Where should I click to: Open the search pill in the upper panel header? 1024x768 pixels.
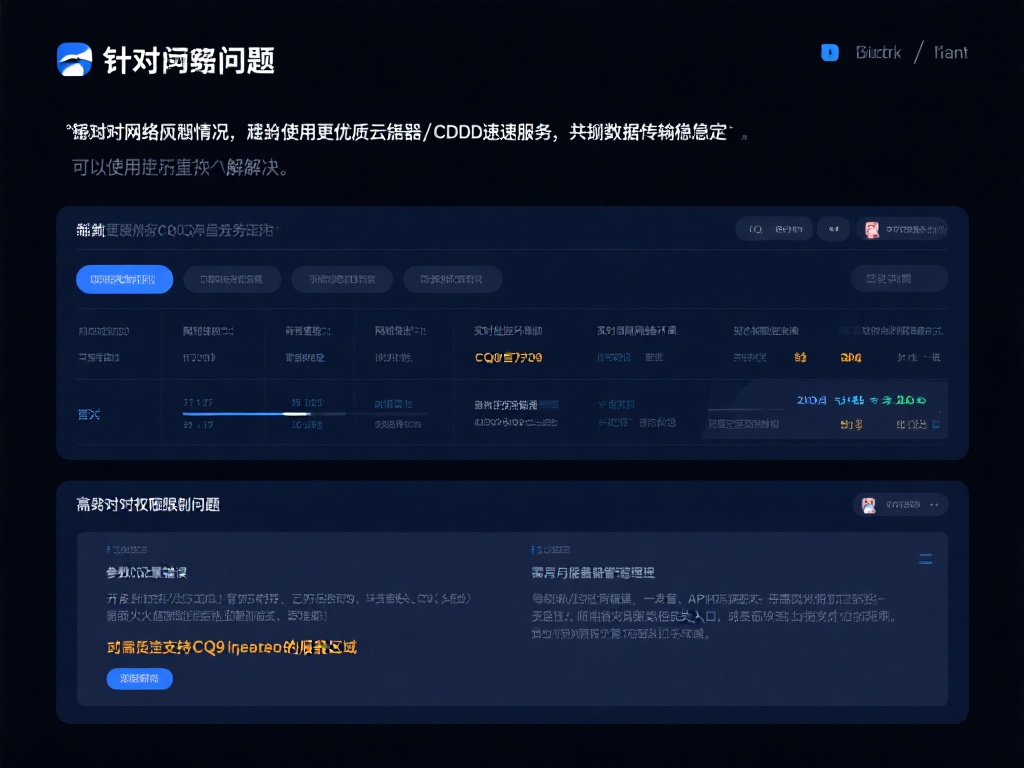point(774,230)
